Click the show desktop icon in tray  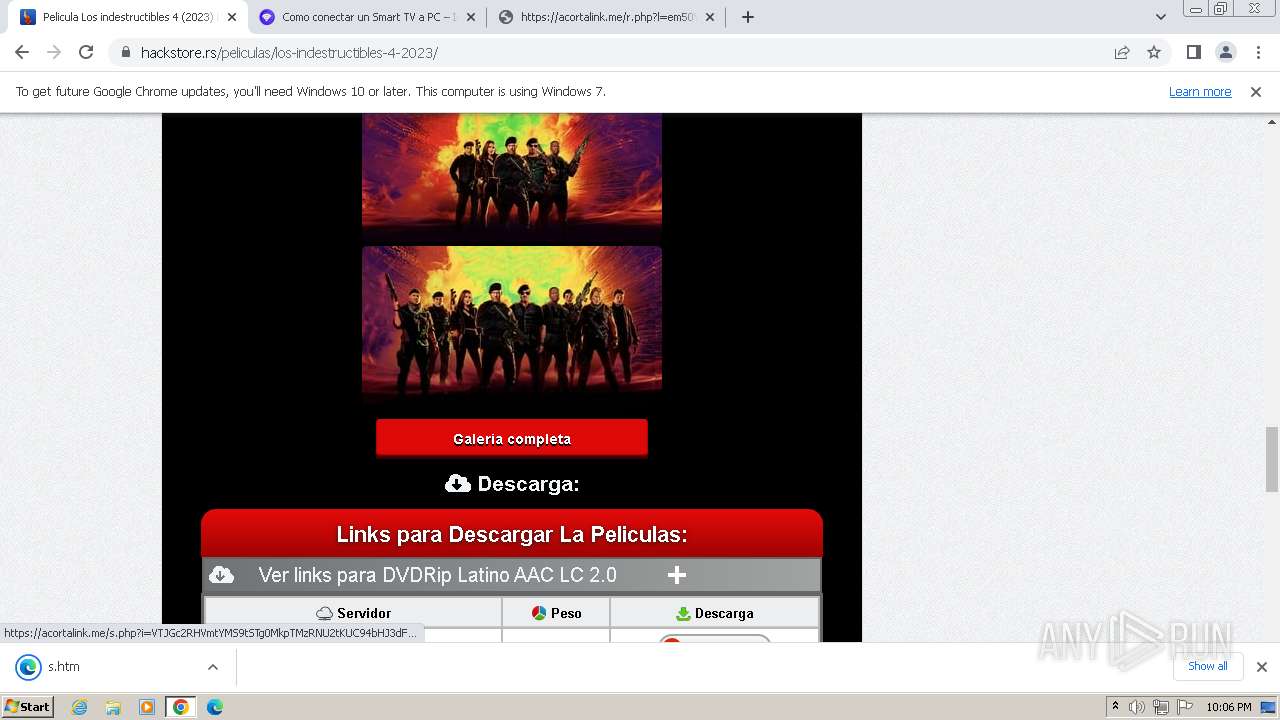click(x=1269, y=707)
